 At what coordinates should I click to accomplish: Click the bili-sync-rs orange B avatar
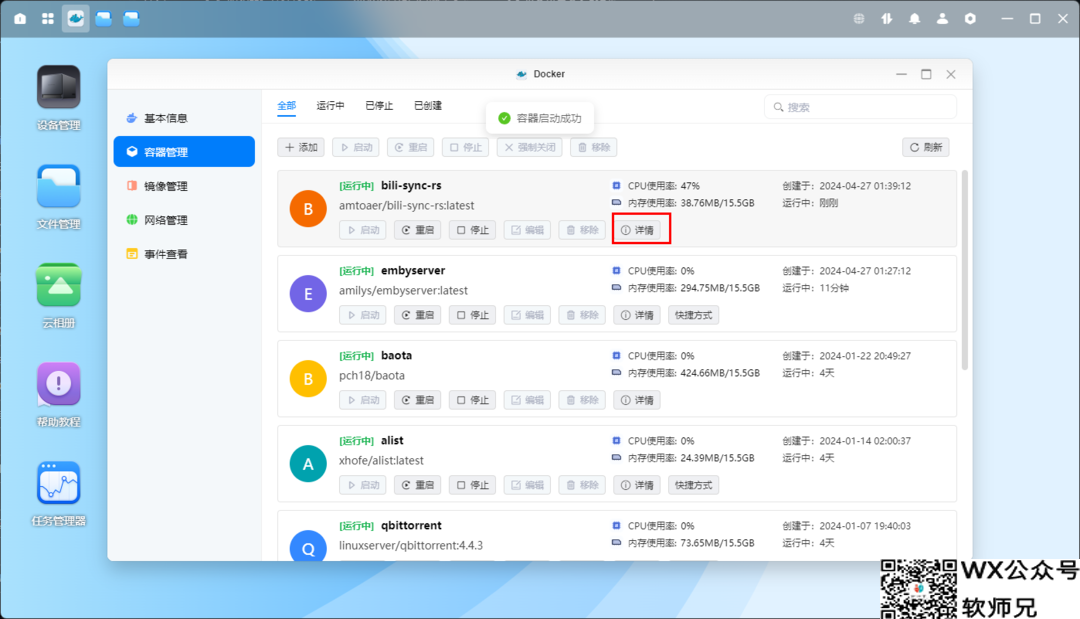click(x=308, y=209)
